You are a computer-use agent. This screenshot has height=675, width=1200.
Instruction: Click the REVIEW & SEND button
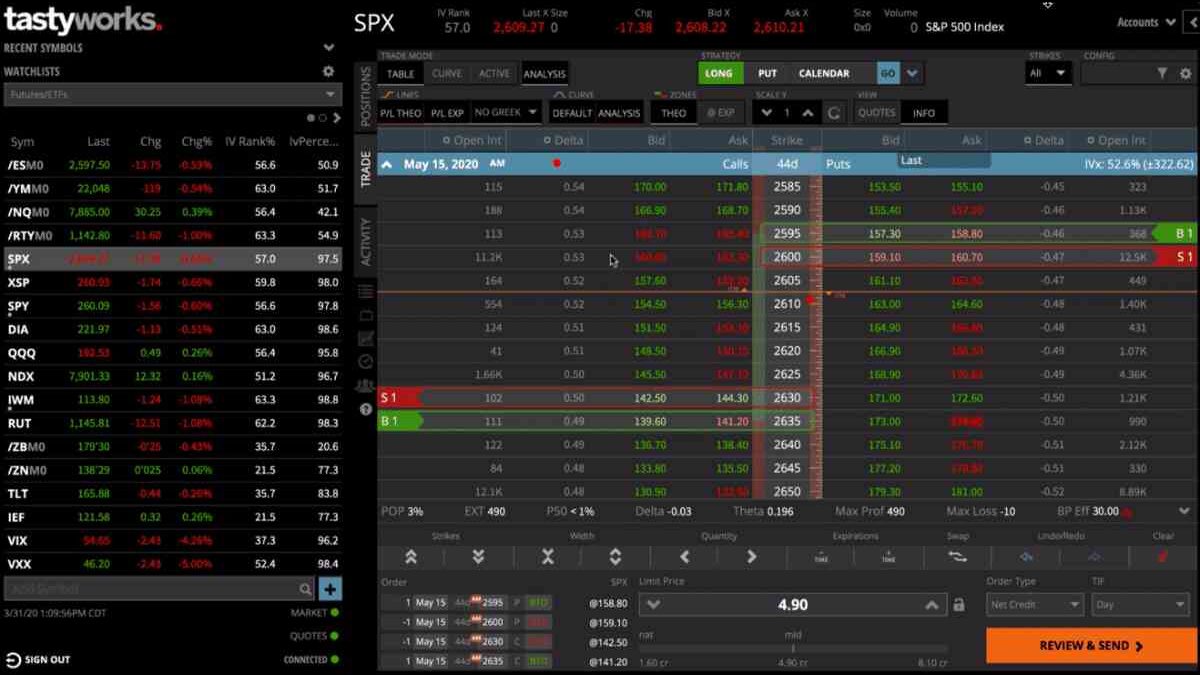[1090, 645]
